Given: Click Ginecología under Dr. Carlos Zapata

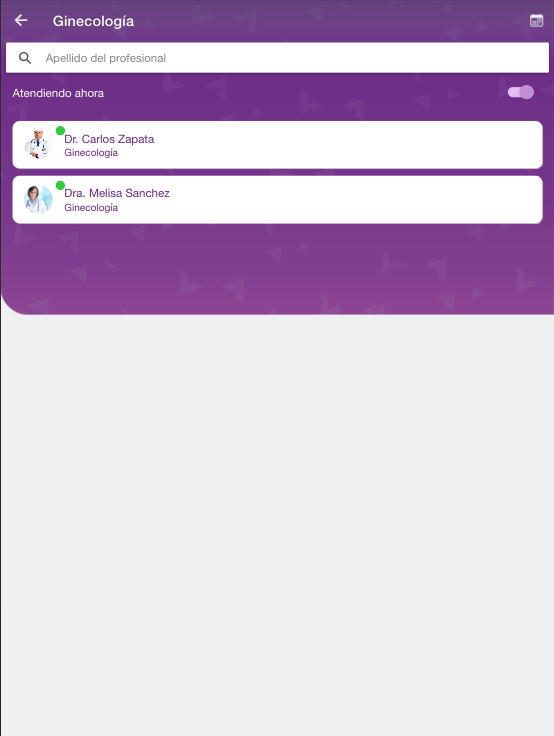Looking at the screenshot, I should 91,153.
